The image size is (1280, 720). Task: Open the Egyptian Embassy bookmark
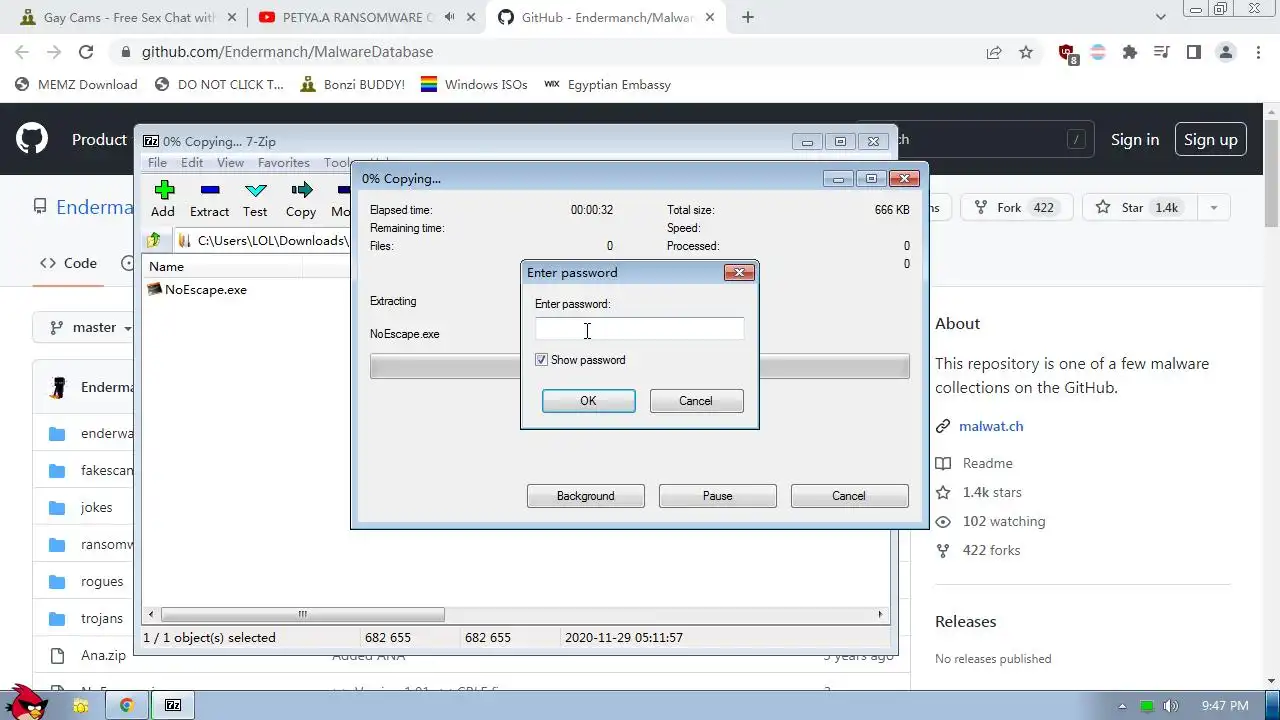pyautogui.click(x=607, y=85)
